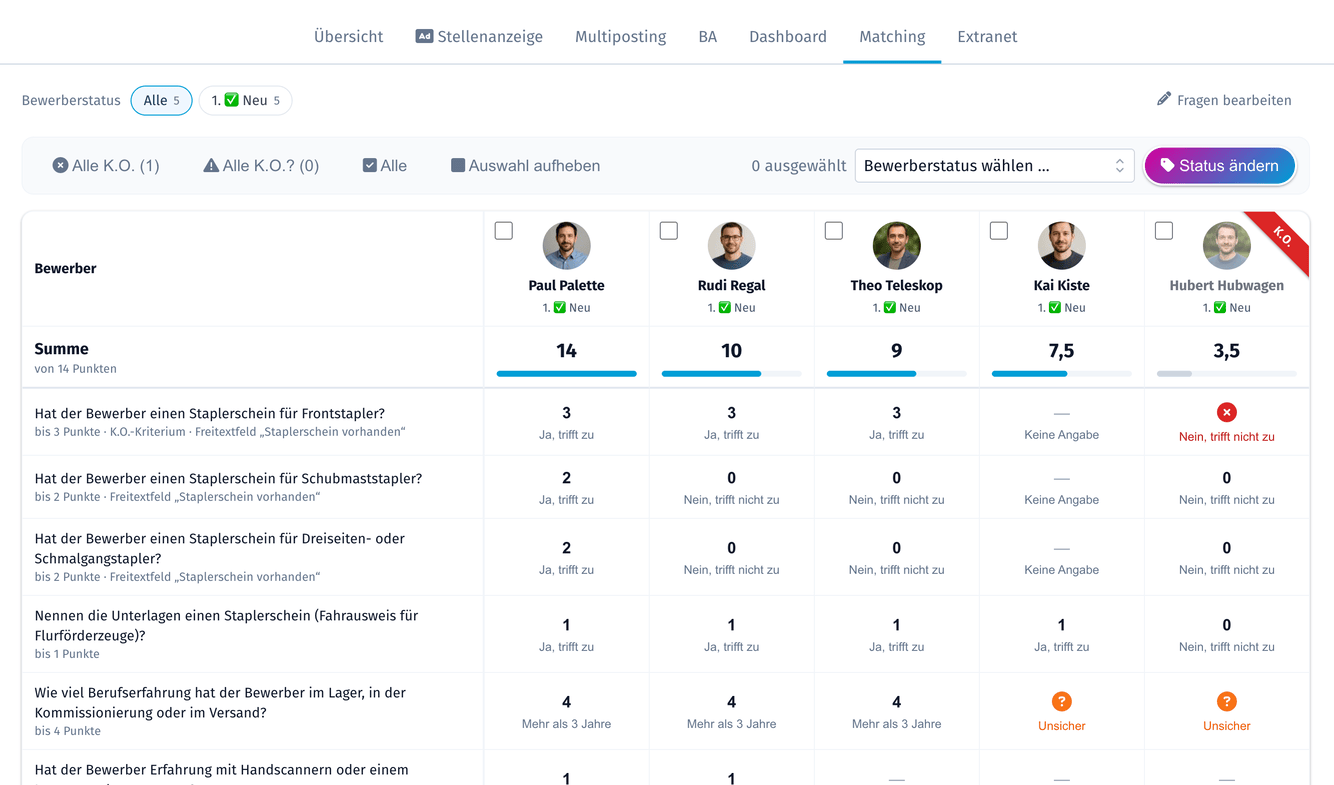Image resolution: width=1334 pixels, height=785 pixels.
Task: Click the Status ändern button
Action: coord(1219,166)
